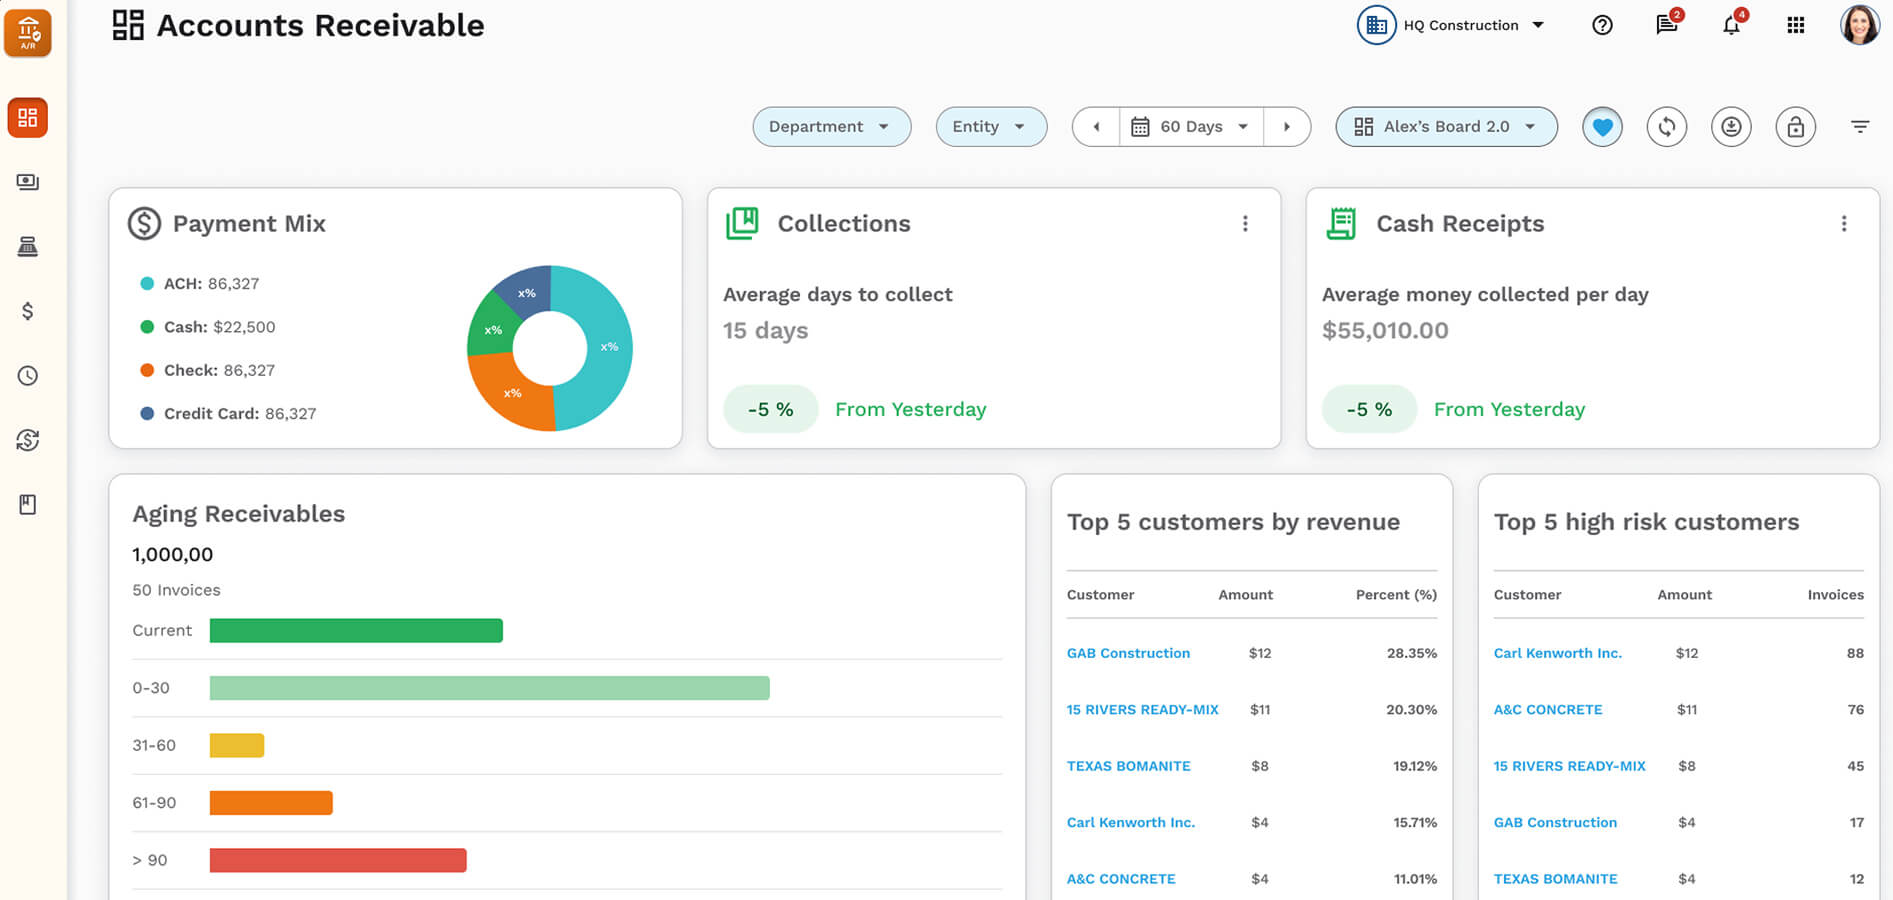
Task: Open GAB Construction in top revenue customers
Action: (1128, 653)
